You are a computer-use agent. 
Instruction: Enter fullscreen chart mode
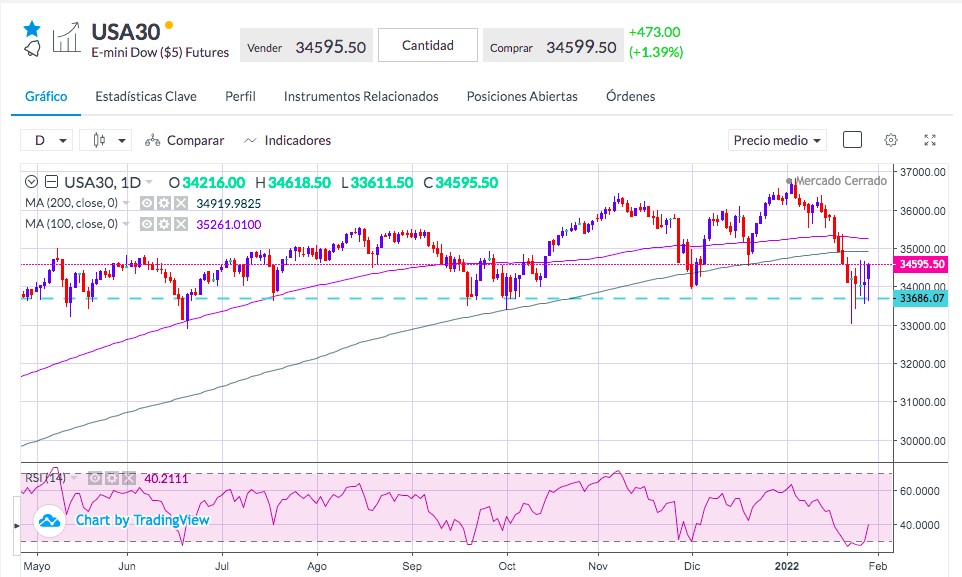pos(930,140)
